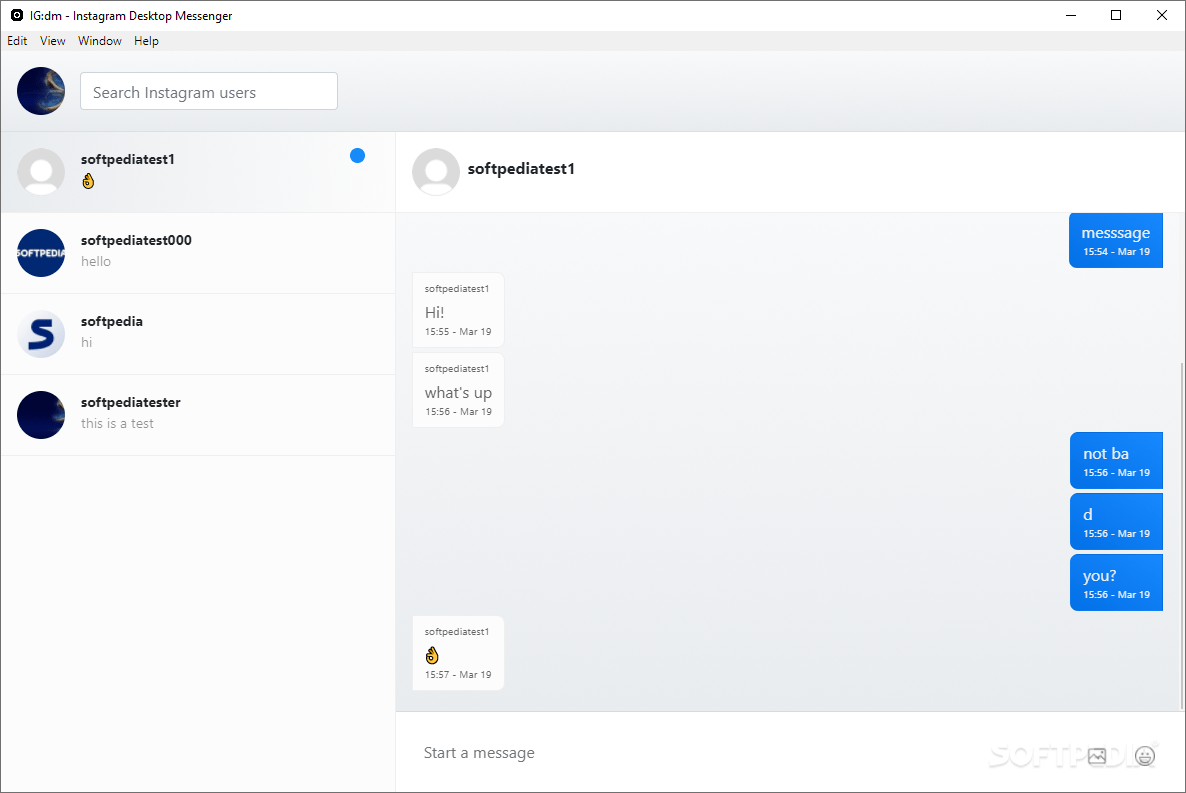Screen dimensions: 1186x793
Task: Click the 'hi' preview under softpedia
Action: [x=86, y=342]
